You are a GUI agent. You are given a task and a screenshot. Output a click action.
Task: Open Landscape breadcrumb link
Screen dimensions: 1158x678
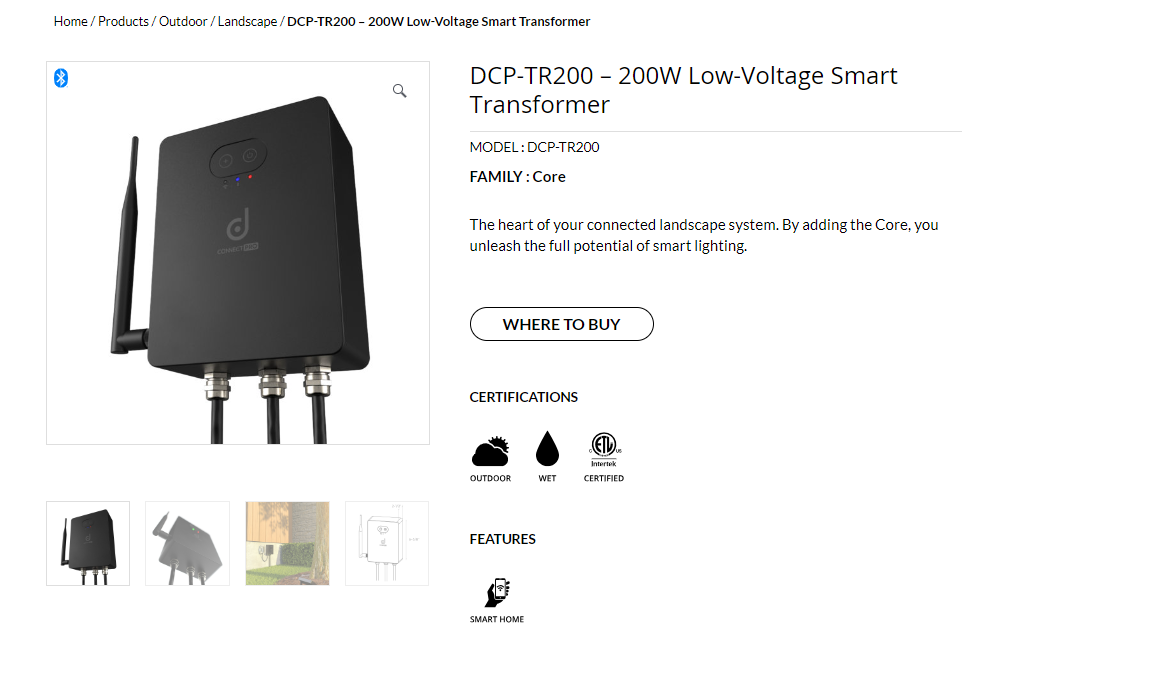(247, 21)
